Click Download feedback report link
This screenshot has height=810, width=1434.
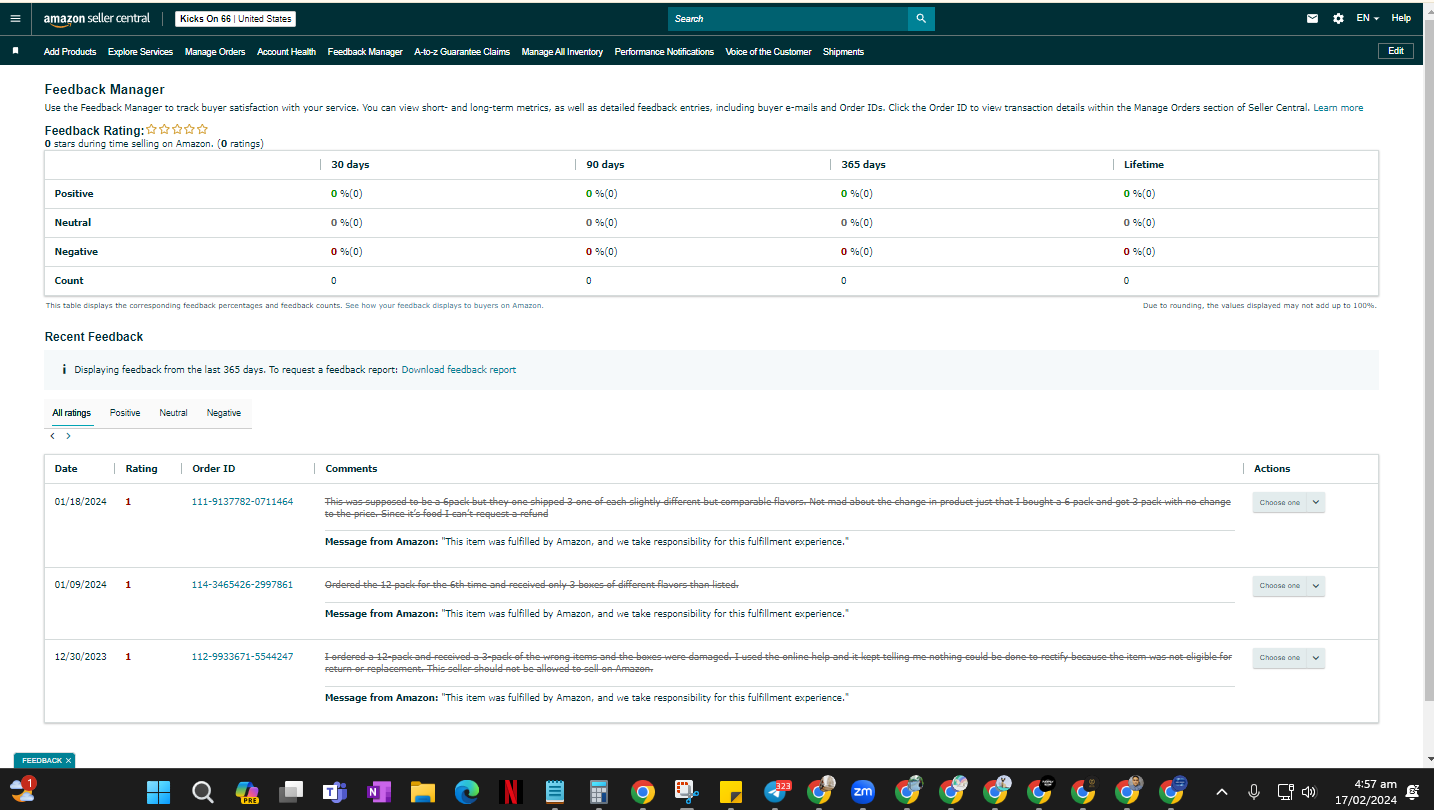459,370
